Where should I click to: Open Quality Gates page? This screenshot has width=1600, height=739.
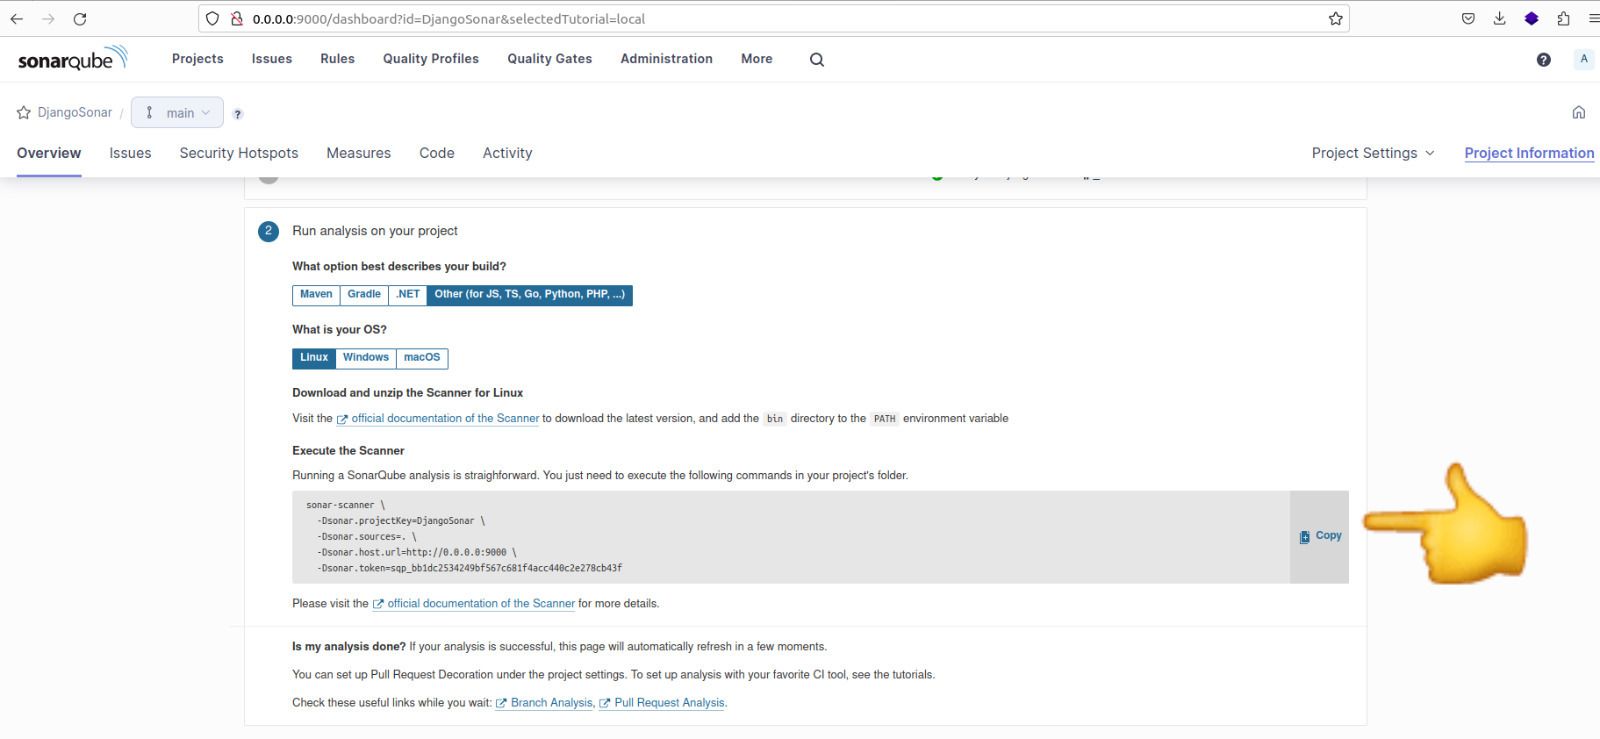(549, 59)
